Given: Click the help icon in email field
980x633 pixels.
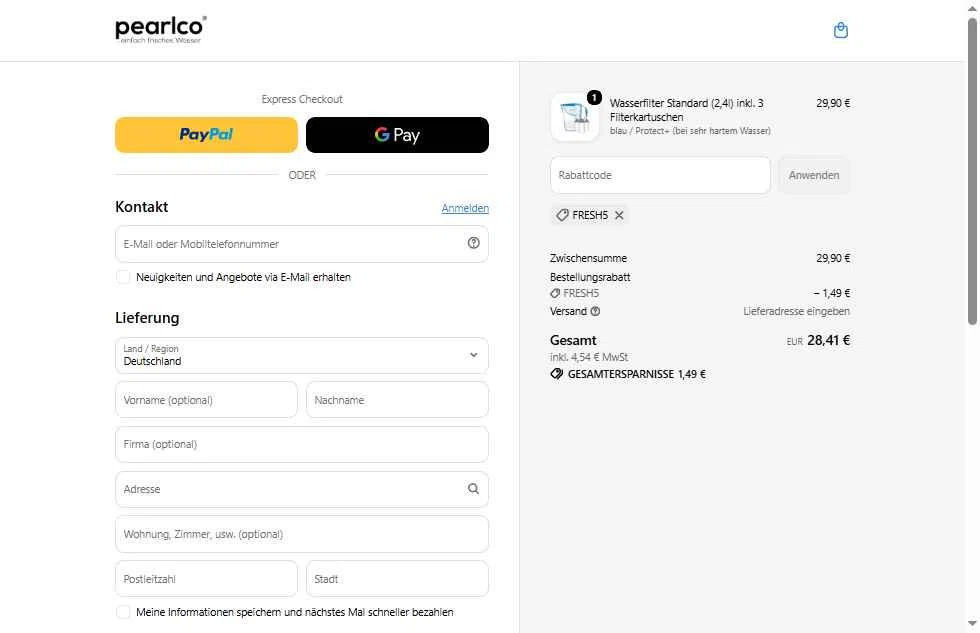Looking at the screenshot, I should pos(473,243).
